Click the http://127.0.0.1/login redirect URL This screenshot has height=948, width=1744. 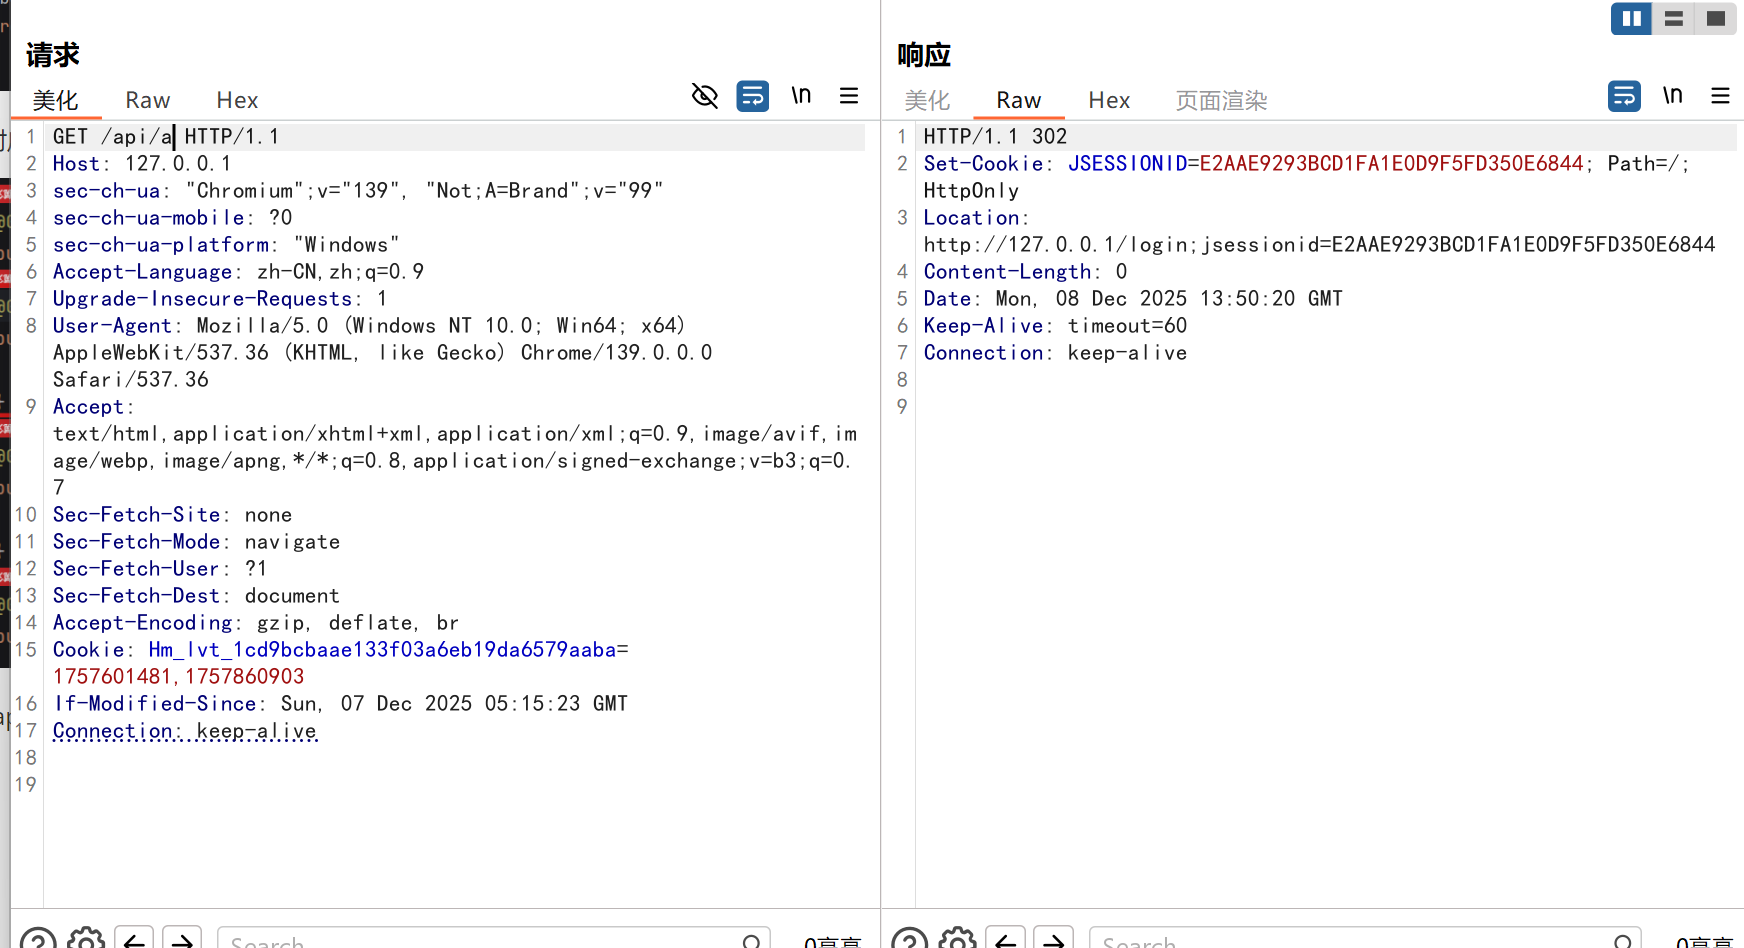click(1319, 245)
